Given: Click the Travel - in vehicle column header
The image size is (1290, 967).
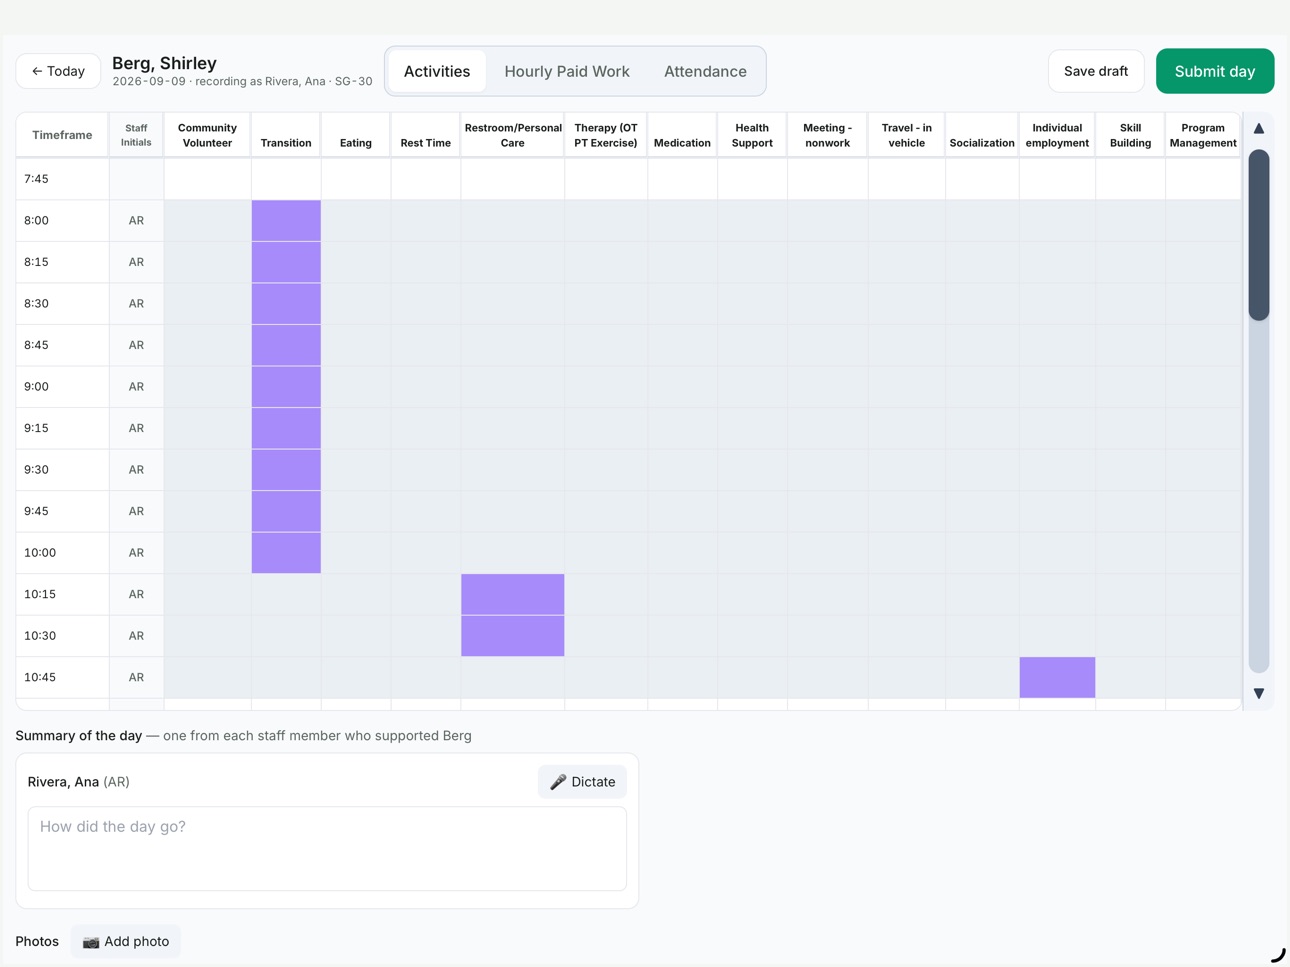Looking at the screenshot, I should [907, 135].
